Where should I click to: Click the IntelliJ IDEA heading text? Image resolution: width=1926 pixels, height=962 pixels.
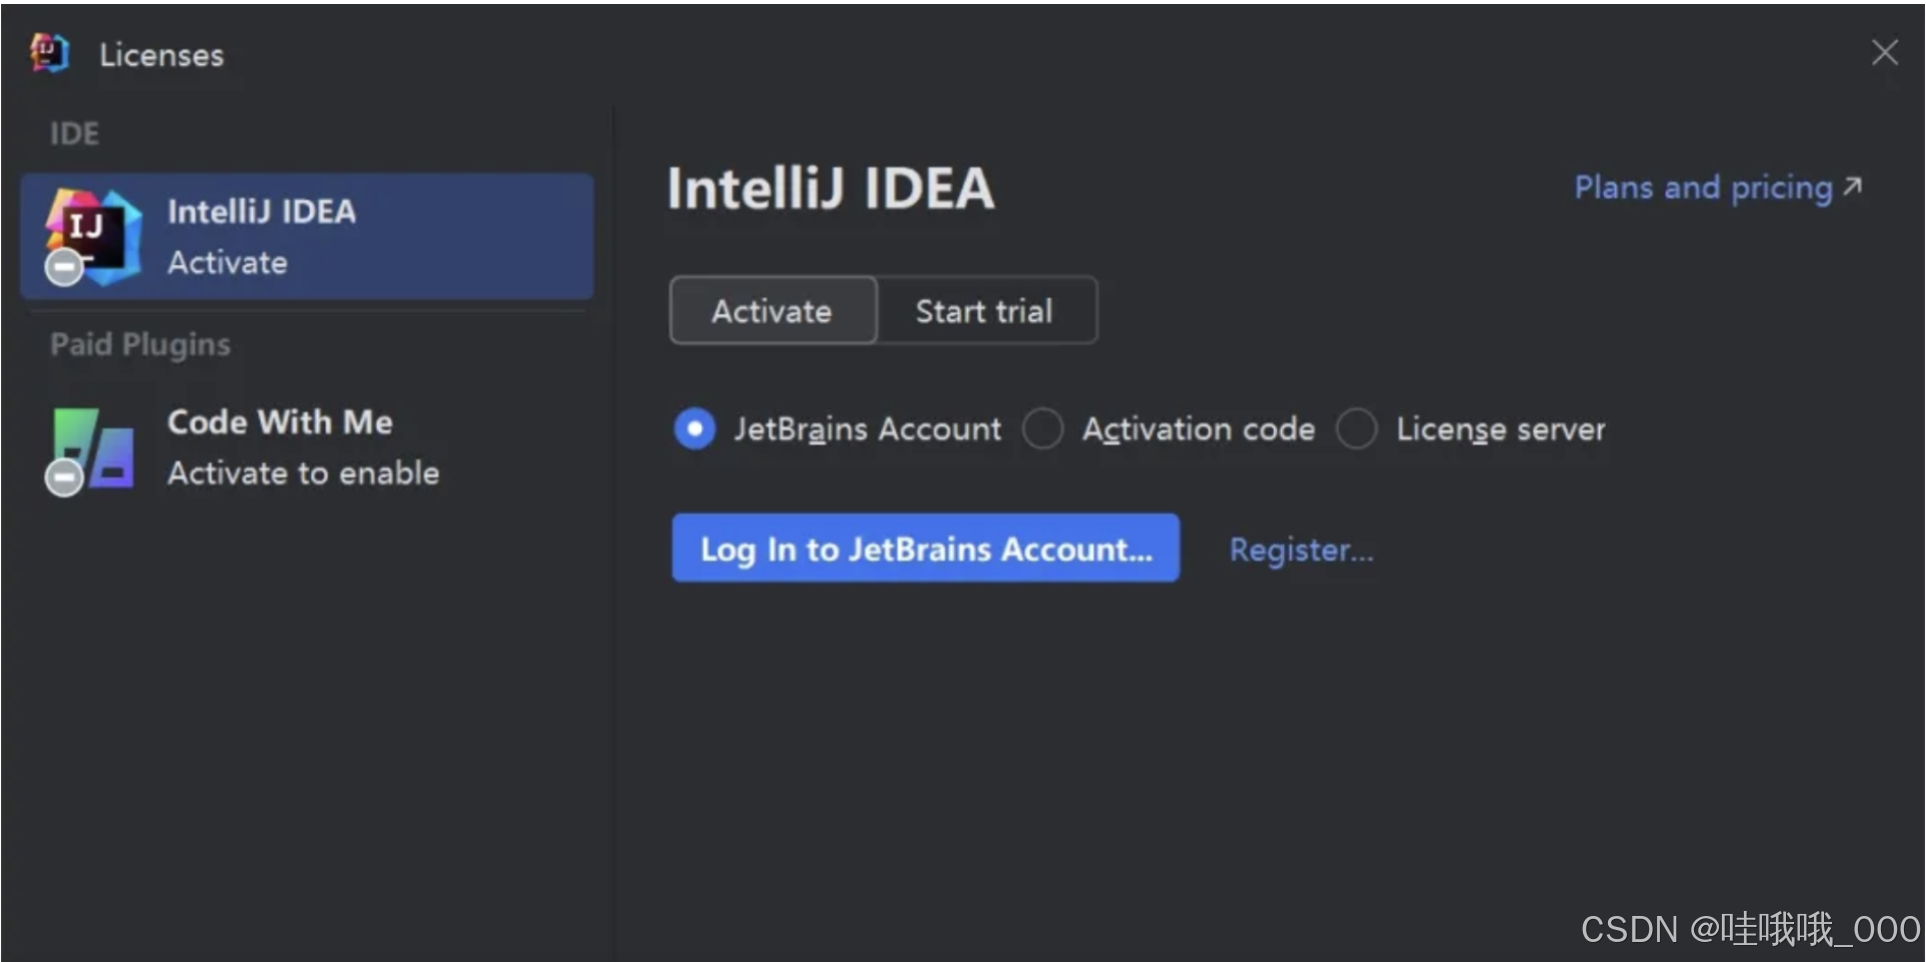click(830, 188)
